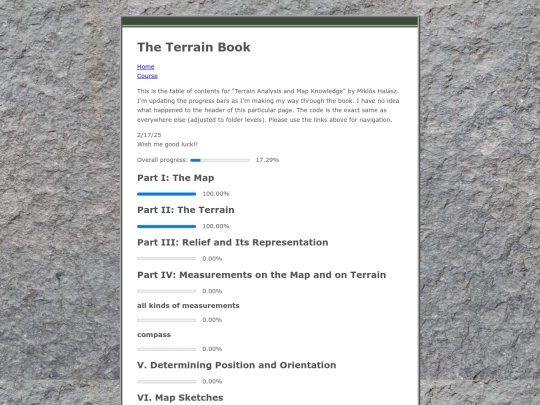Open the Home link
The height and width of the screenshot is (405, 540).
(x=145, y=66)
